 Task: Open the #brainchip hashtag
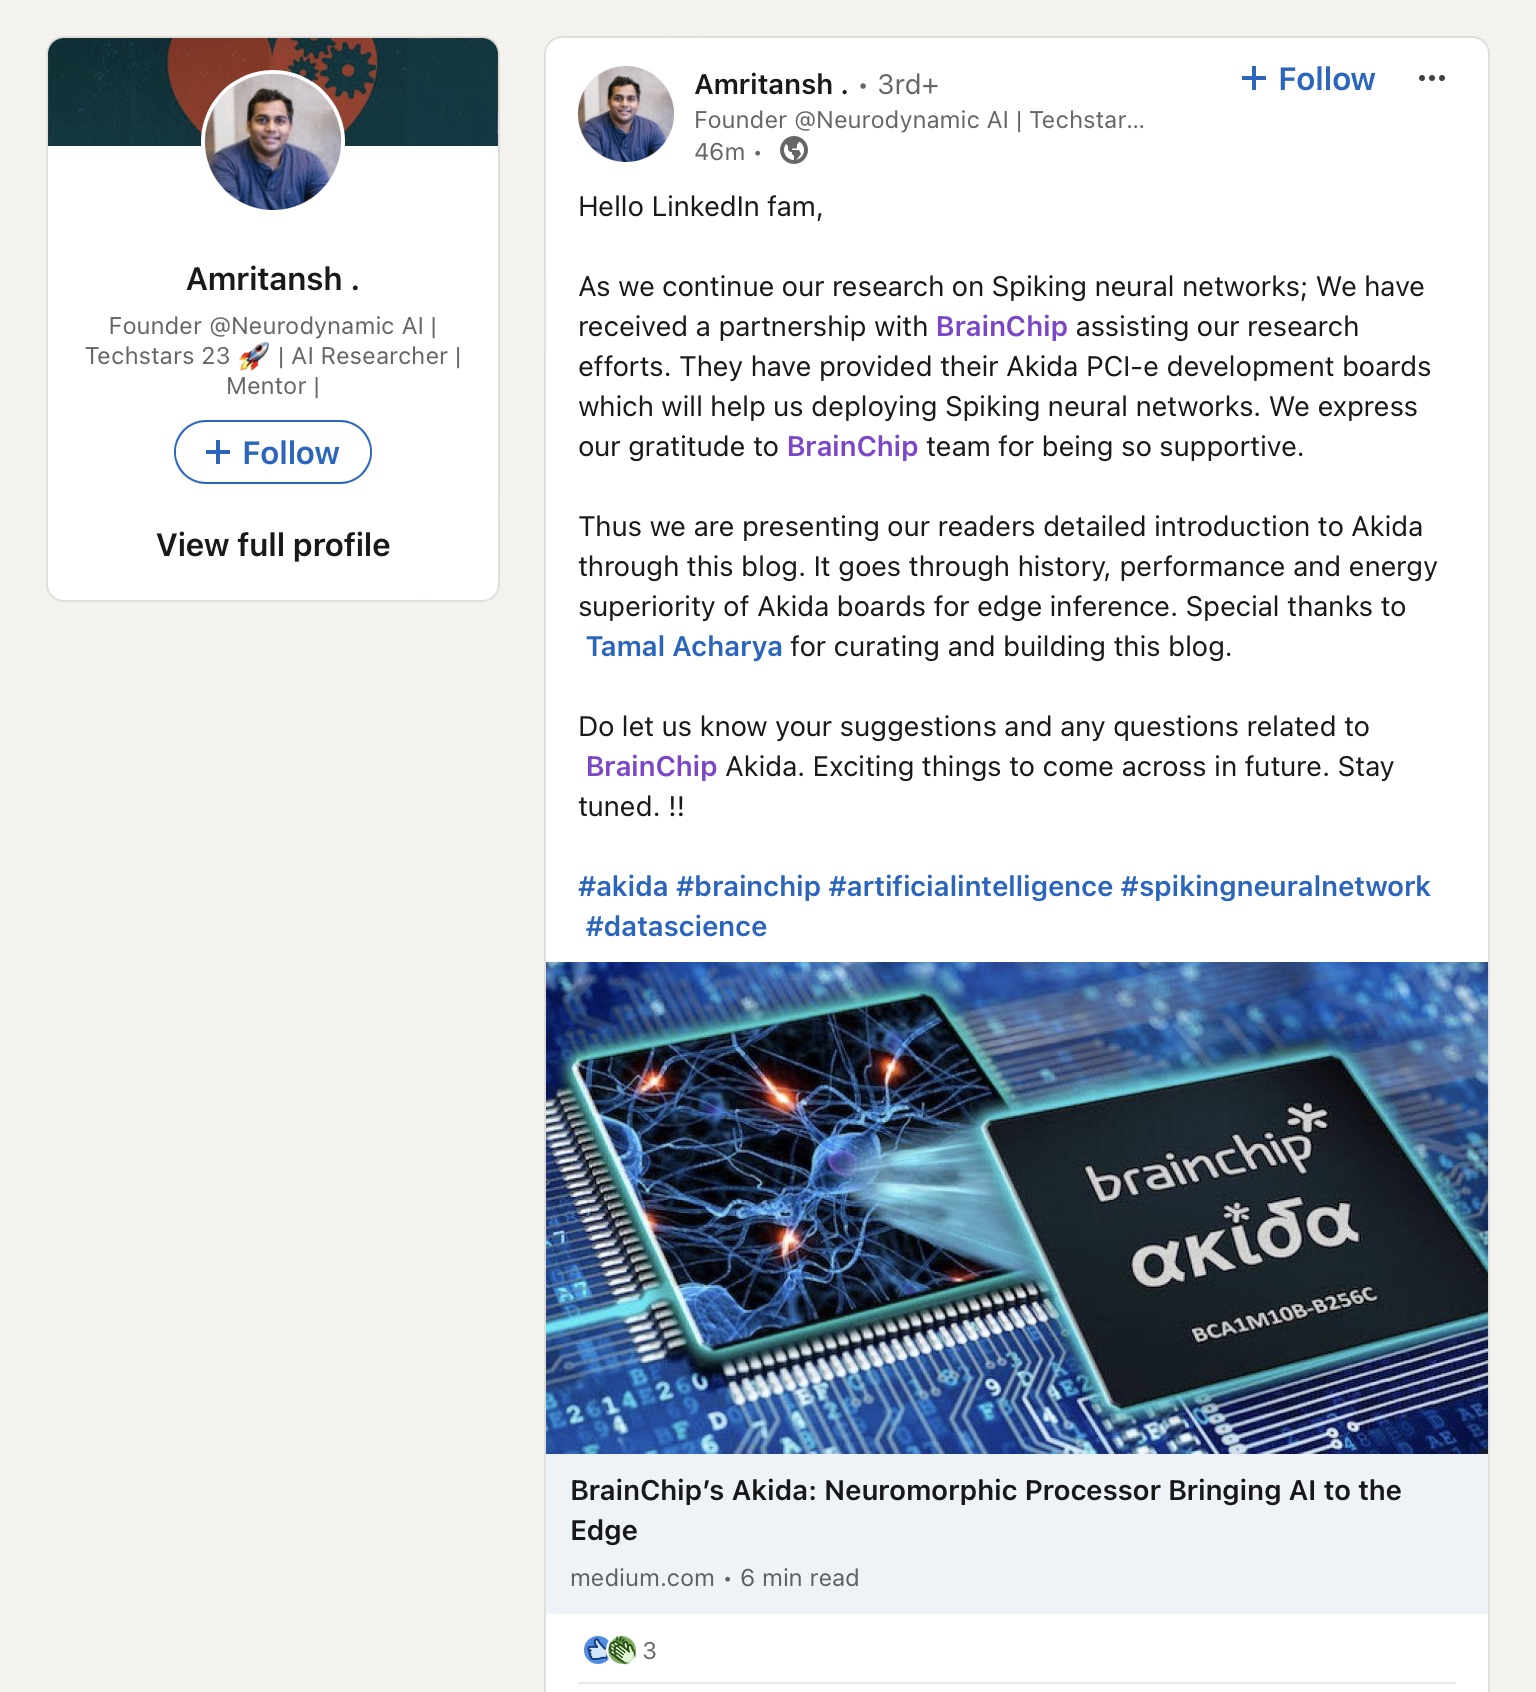(748, 887)
